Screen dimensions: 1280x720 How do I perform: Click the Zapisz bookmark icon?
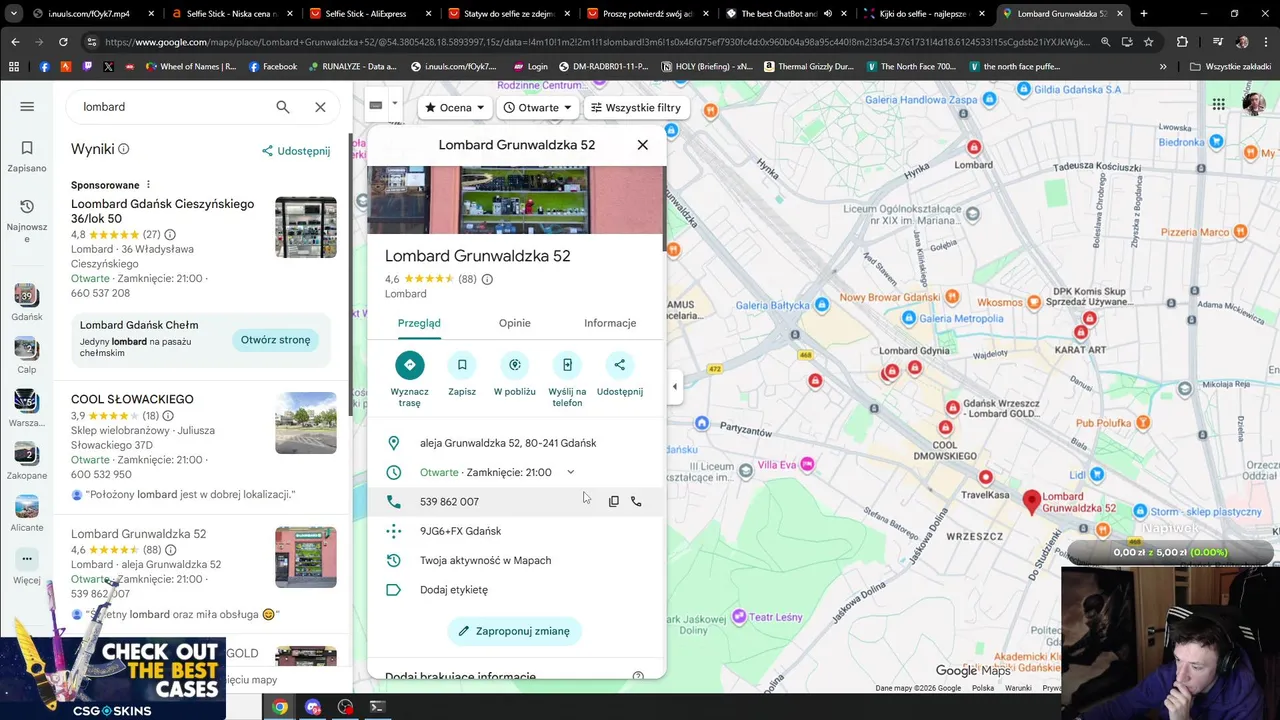tap(462, 365)
